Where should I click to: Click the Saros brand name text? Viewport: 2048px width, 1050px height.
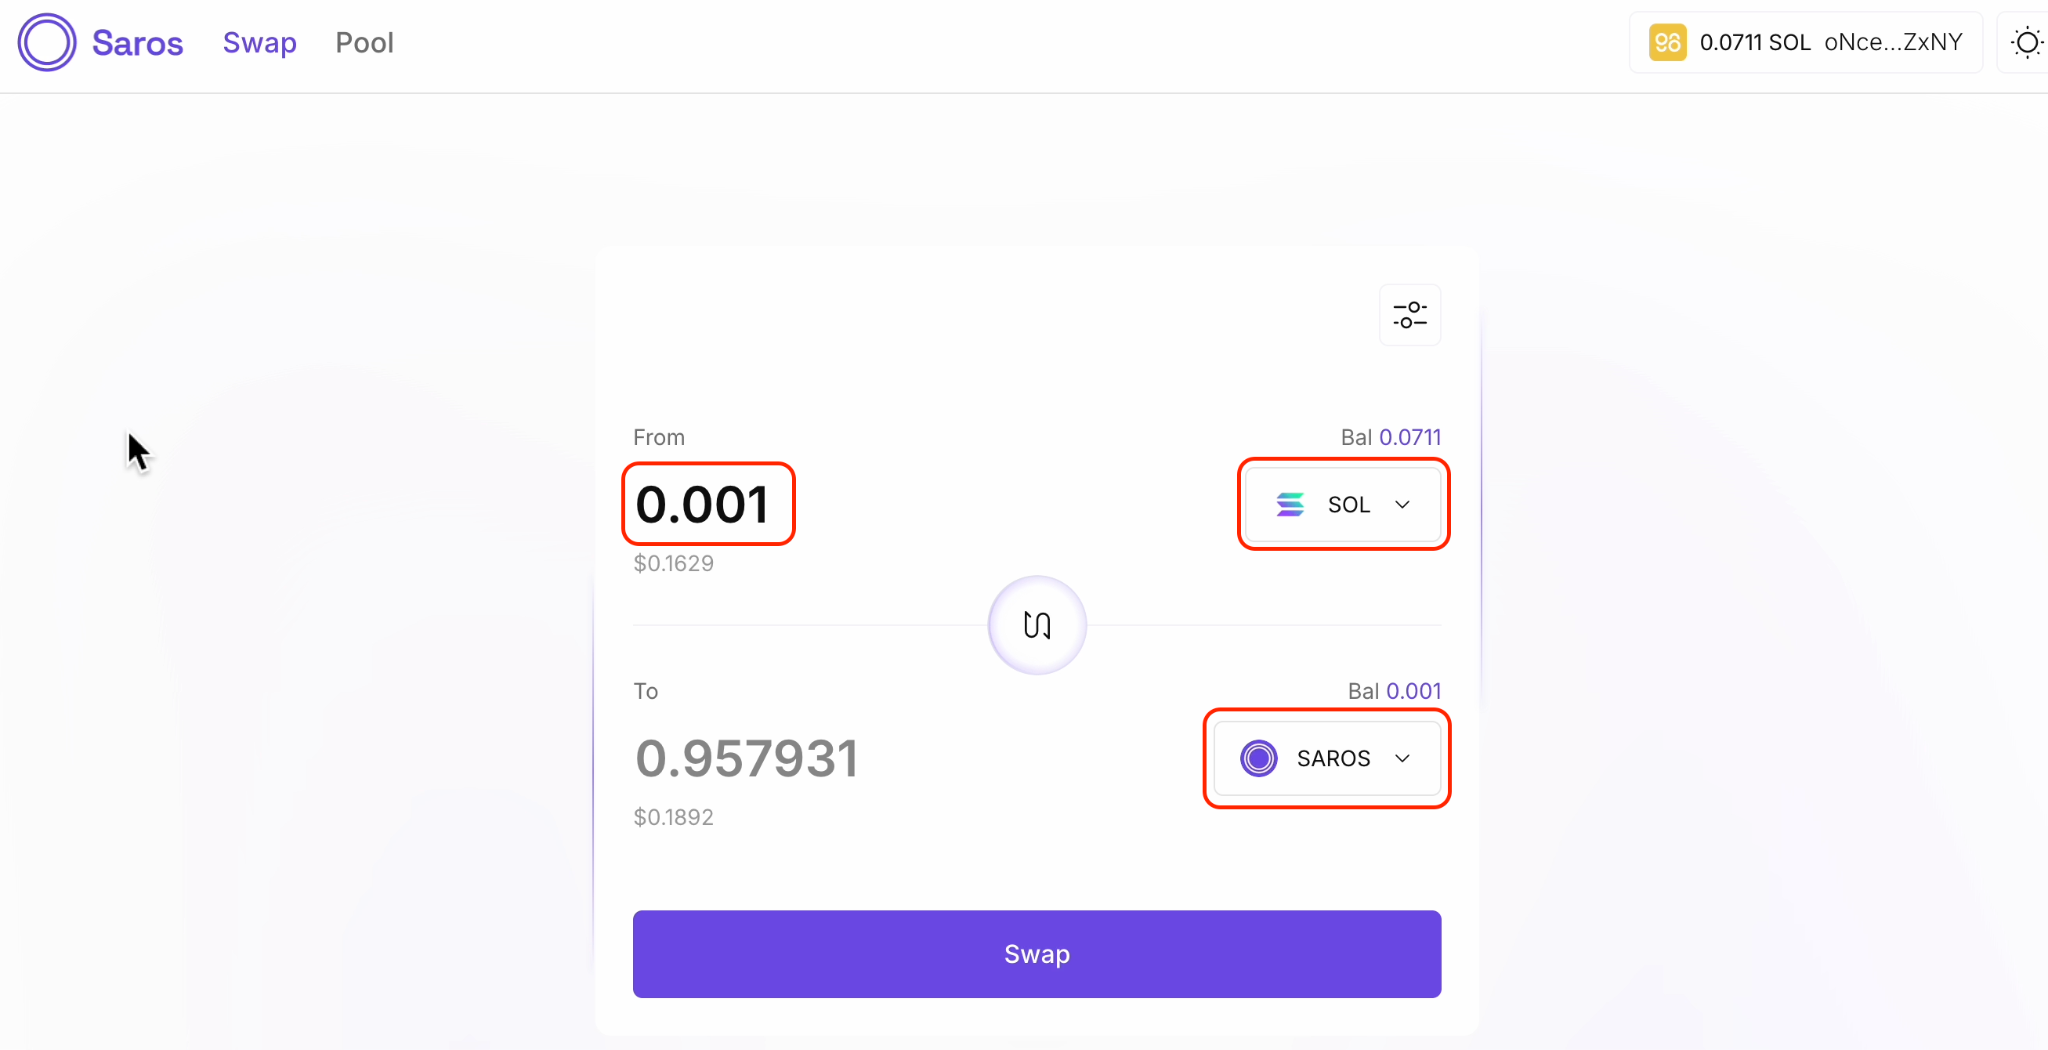click(x=138, y=43)
